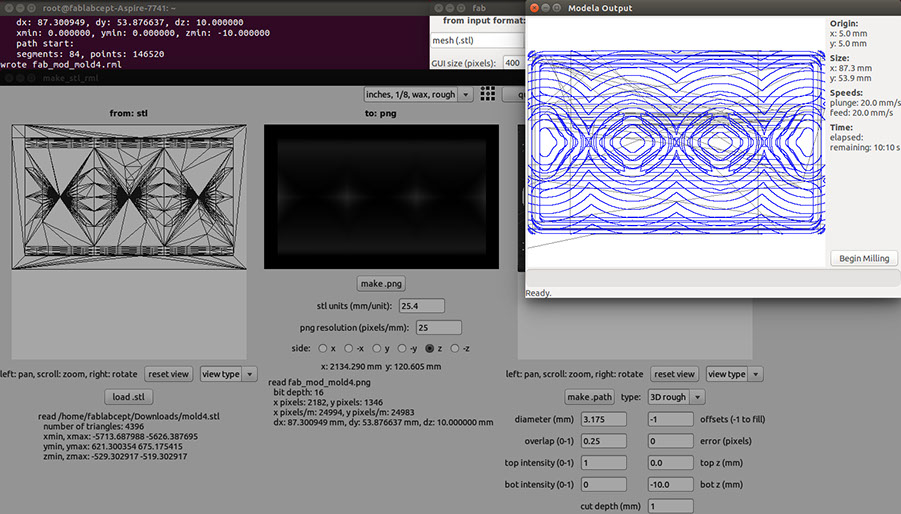This screenshot has width=901, height=514.
Task: Click Begin Milling in Modela Output
Action: pyautogui.click(x=864, y=258)
